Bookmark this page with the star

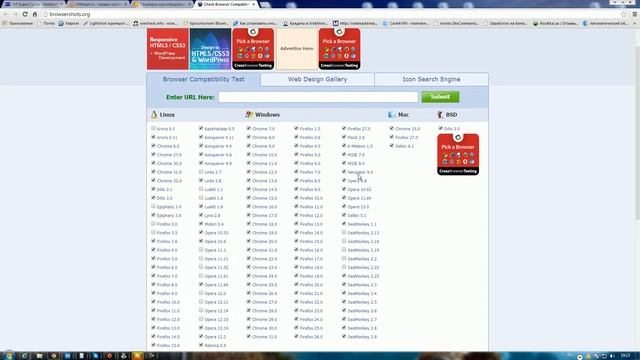tap(624, 14)
